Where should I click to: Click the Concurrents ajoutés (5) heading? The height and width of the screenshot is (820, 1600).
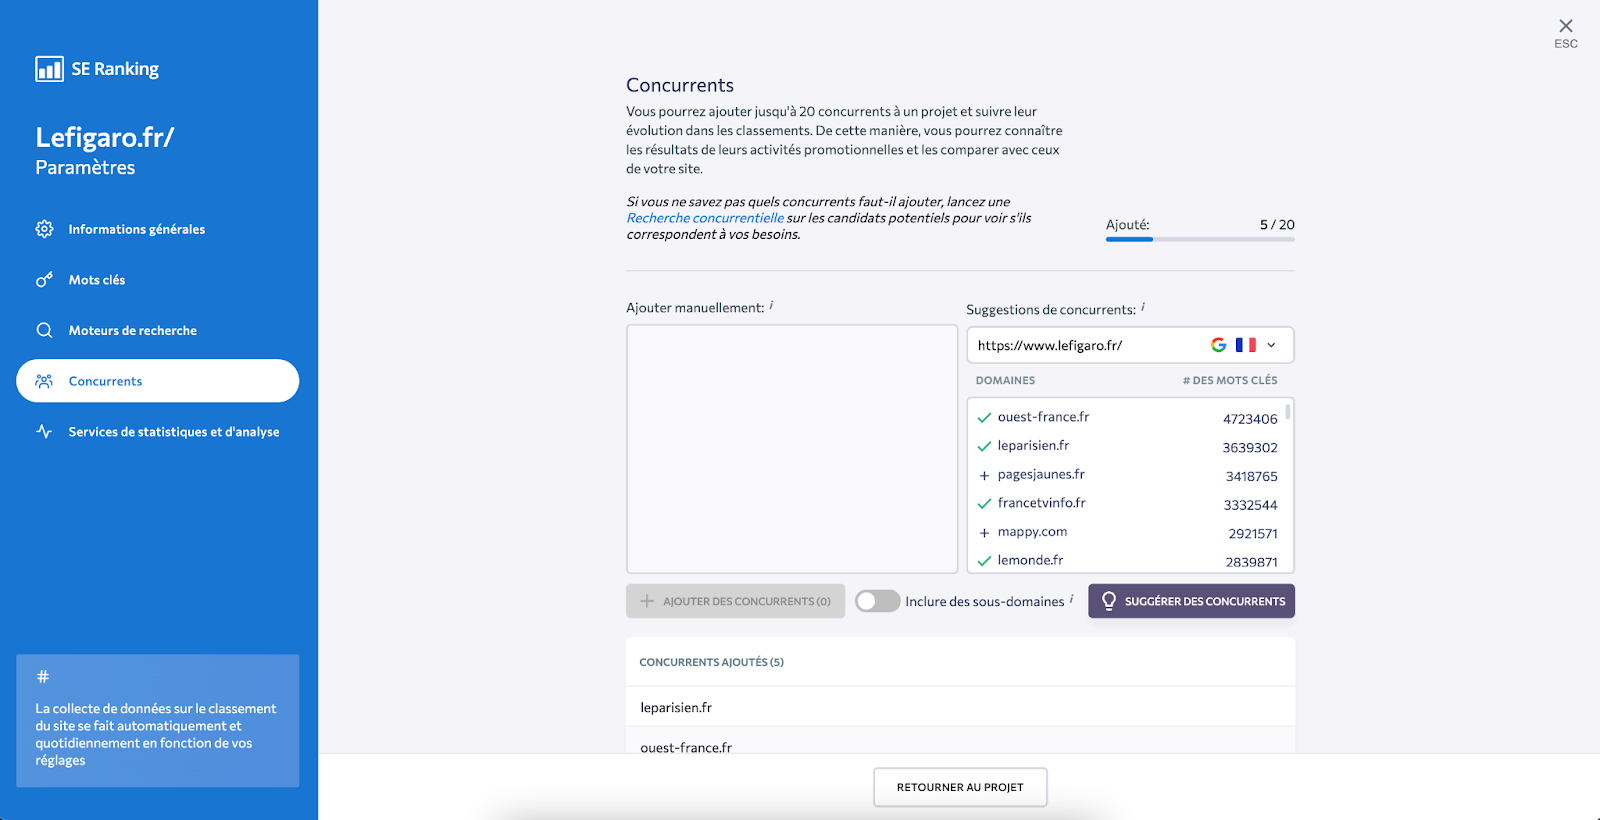(x=711, y=662)
